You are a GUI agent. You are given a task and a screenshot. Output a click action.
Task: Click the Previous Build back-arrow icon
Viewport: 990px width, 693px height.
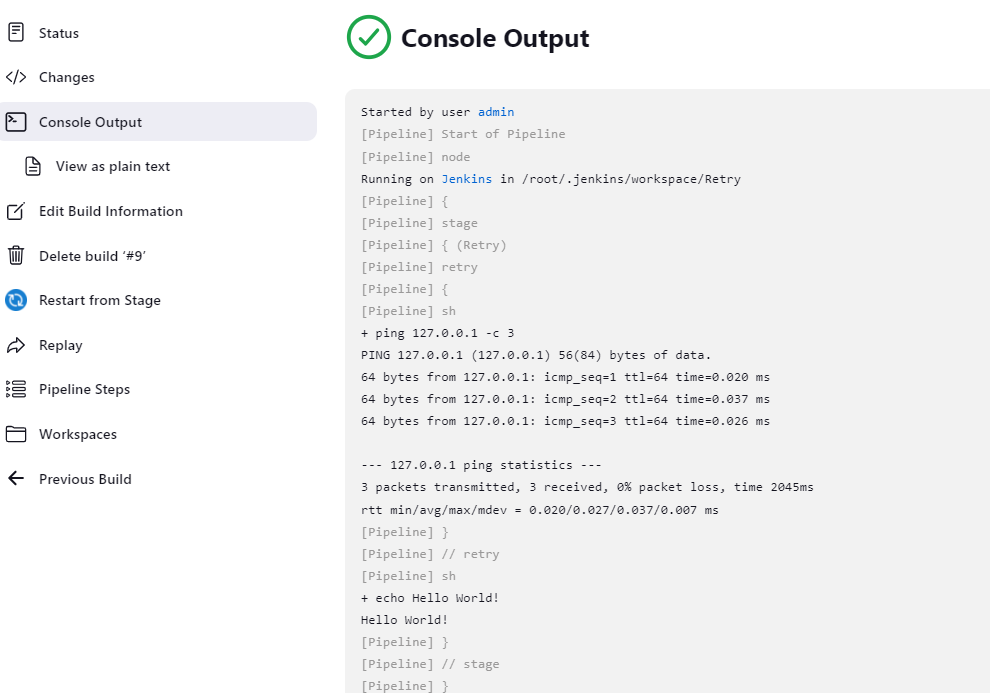point(16,479)
